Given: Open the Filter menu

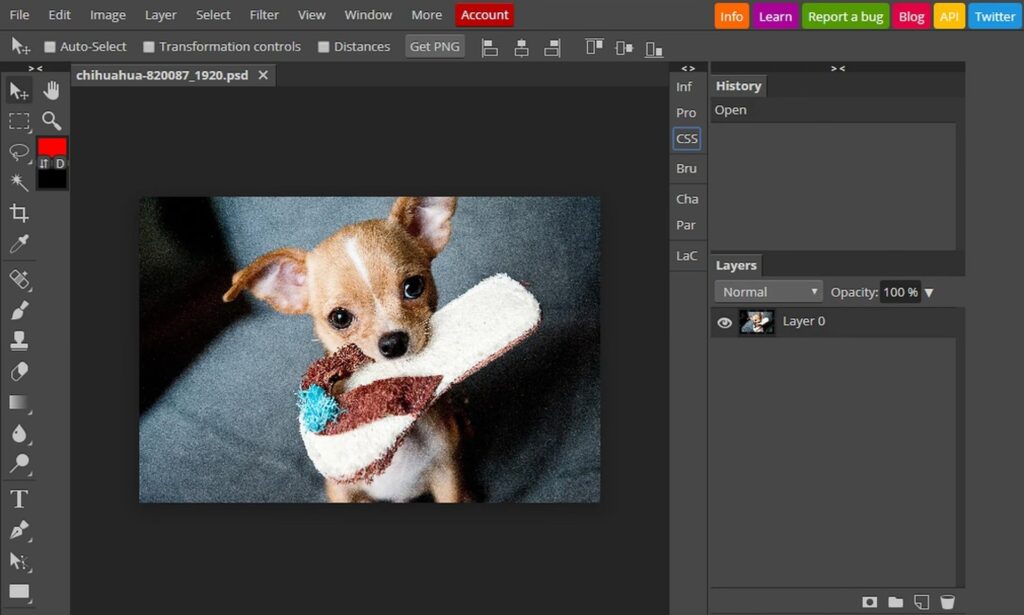Looking at the screenshot, I should (264, 15).
